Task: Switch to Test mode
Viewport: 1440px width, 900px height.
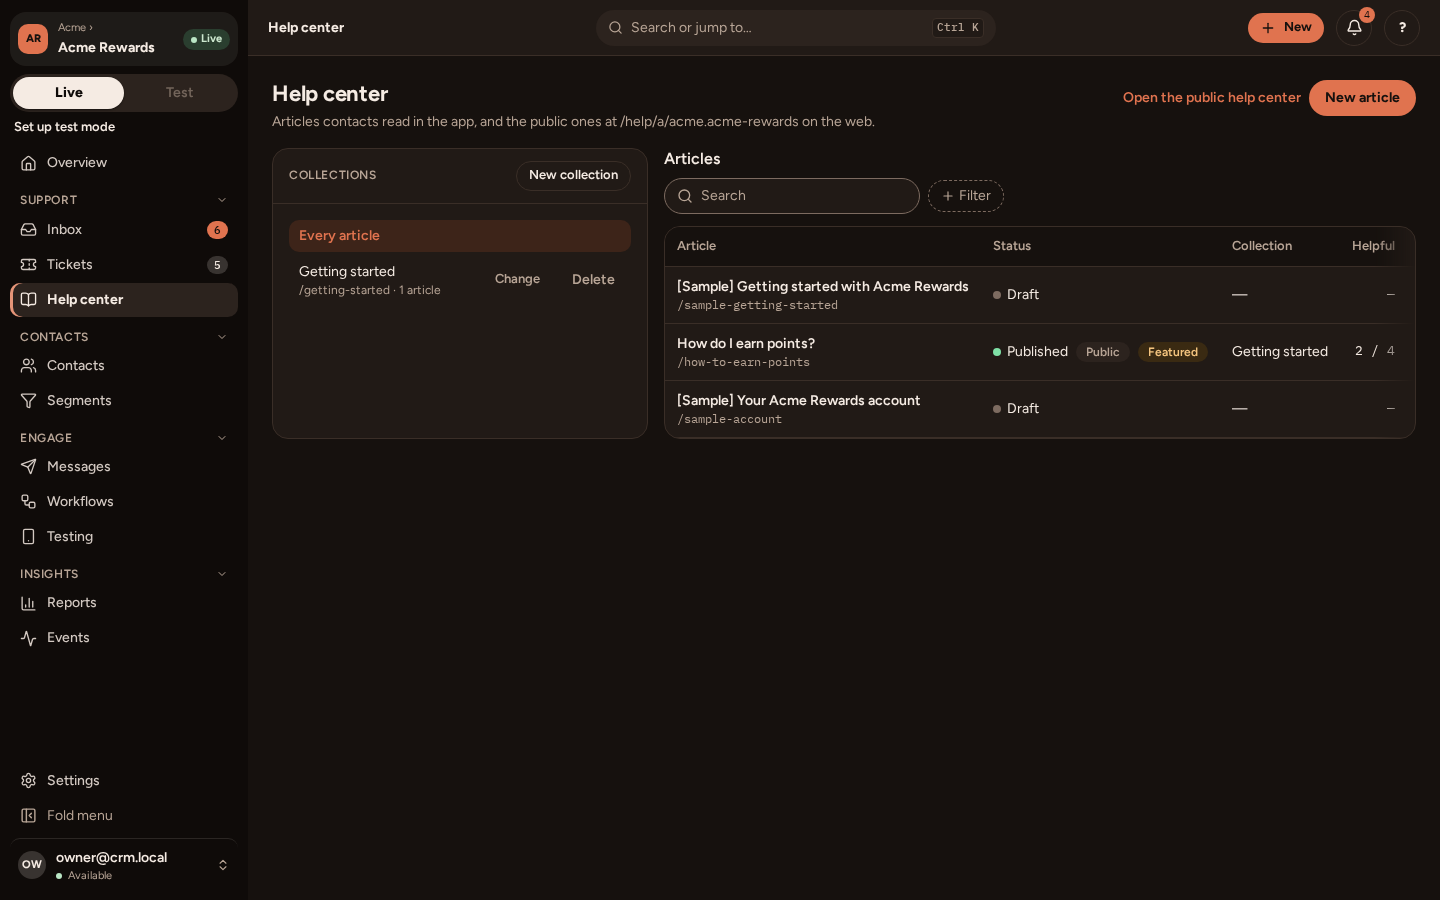Action: click(180, 93)
